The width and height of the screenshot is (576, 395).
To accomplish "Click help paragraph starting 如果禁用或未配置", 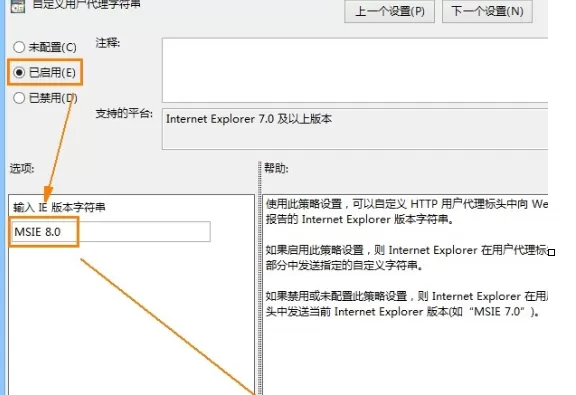I will click(x=407, y=304).
